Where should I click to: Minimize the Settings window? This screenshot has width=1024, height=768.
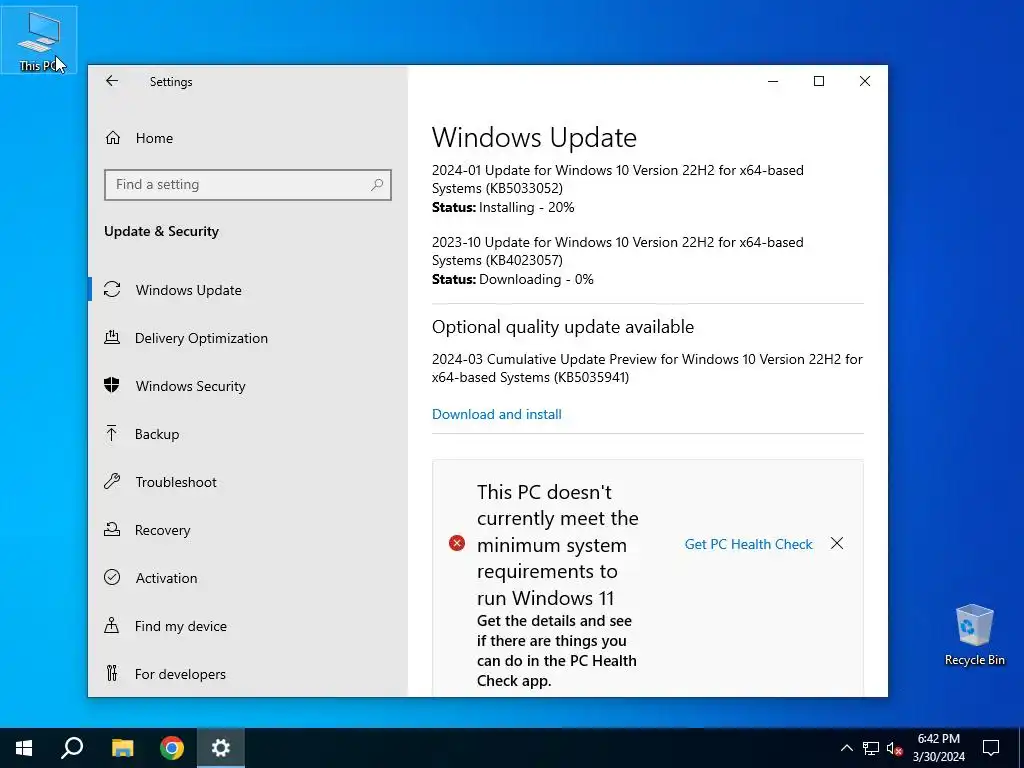[x=773, y=81]
